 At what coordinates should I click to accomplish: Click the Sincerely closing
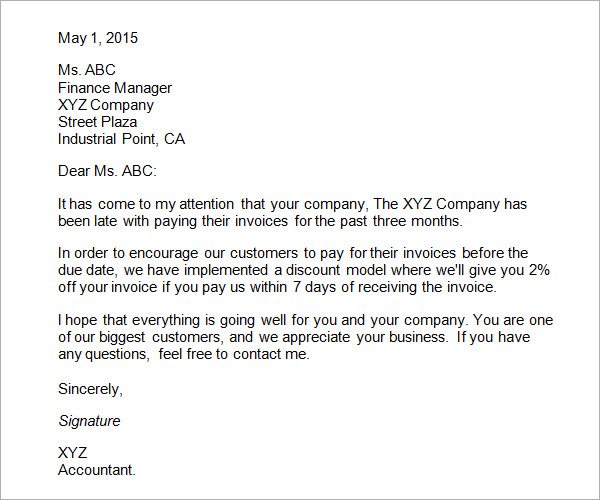[90, 389]
